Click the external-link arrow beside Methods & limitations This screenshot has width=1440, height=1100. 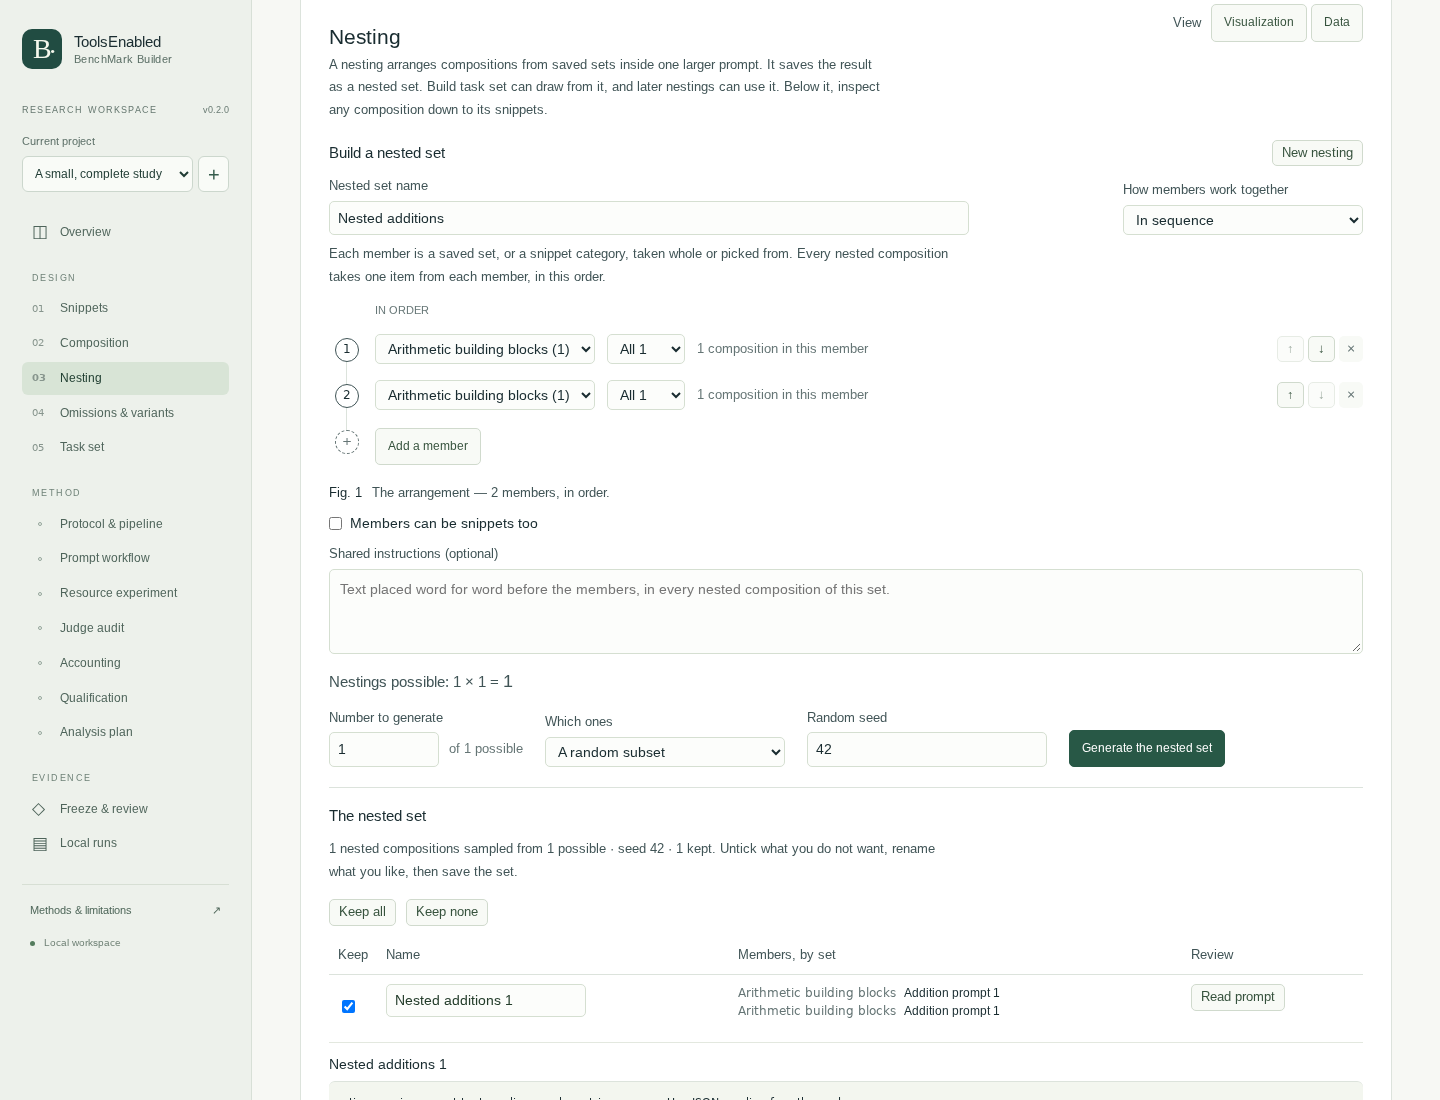click(x=216, y=910)
